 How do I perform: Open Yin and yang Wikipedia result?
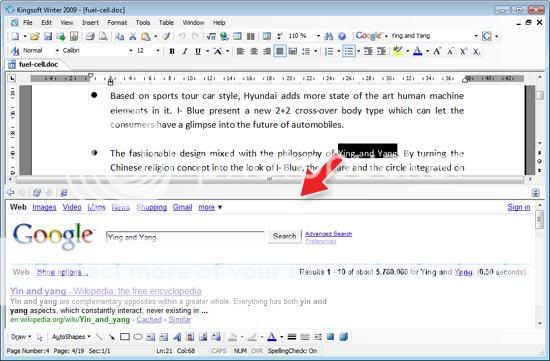pyautogui.click(x=106, y=291)
